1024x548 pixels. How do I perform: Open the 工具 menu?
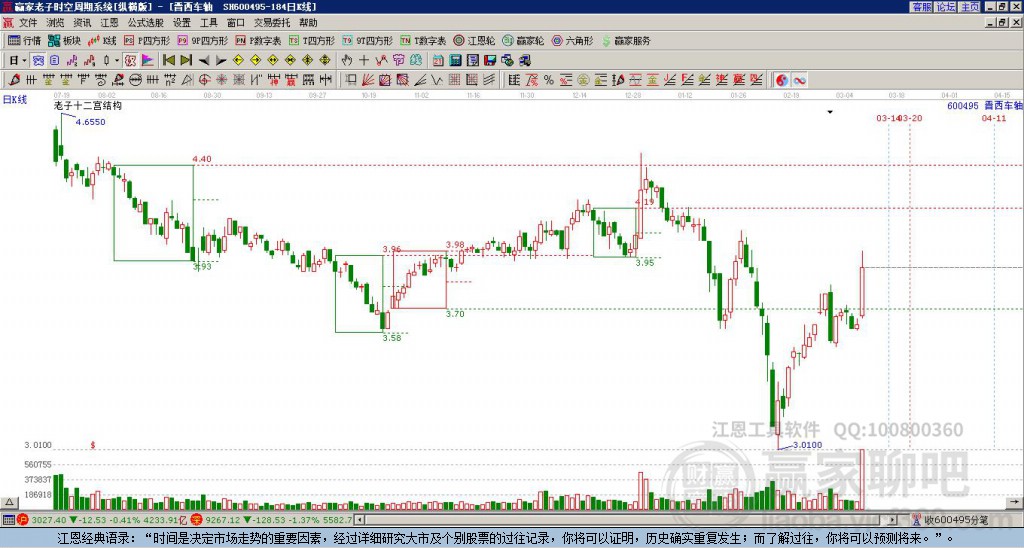pyautogui.click(x=209, y=23)
